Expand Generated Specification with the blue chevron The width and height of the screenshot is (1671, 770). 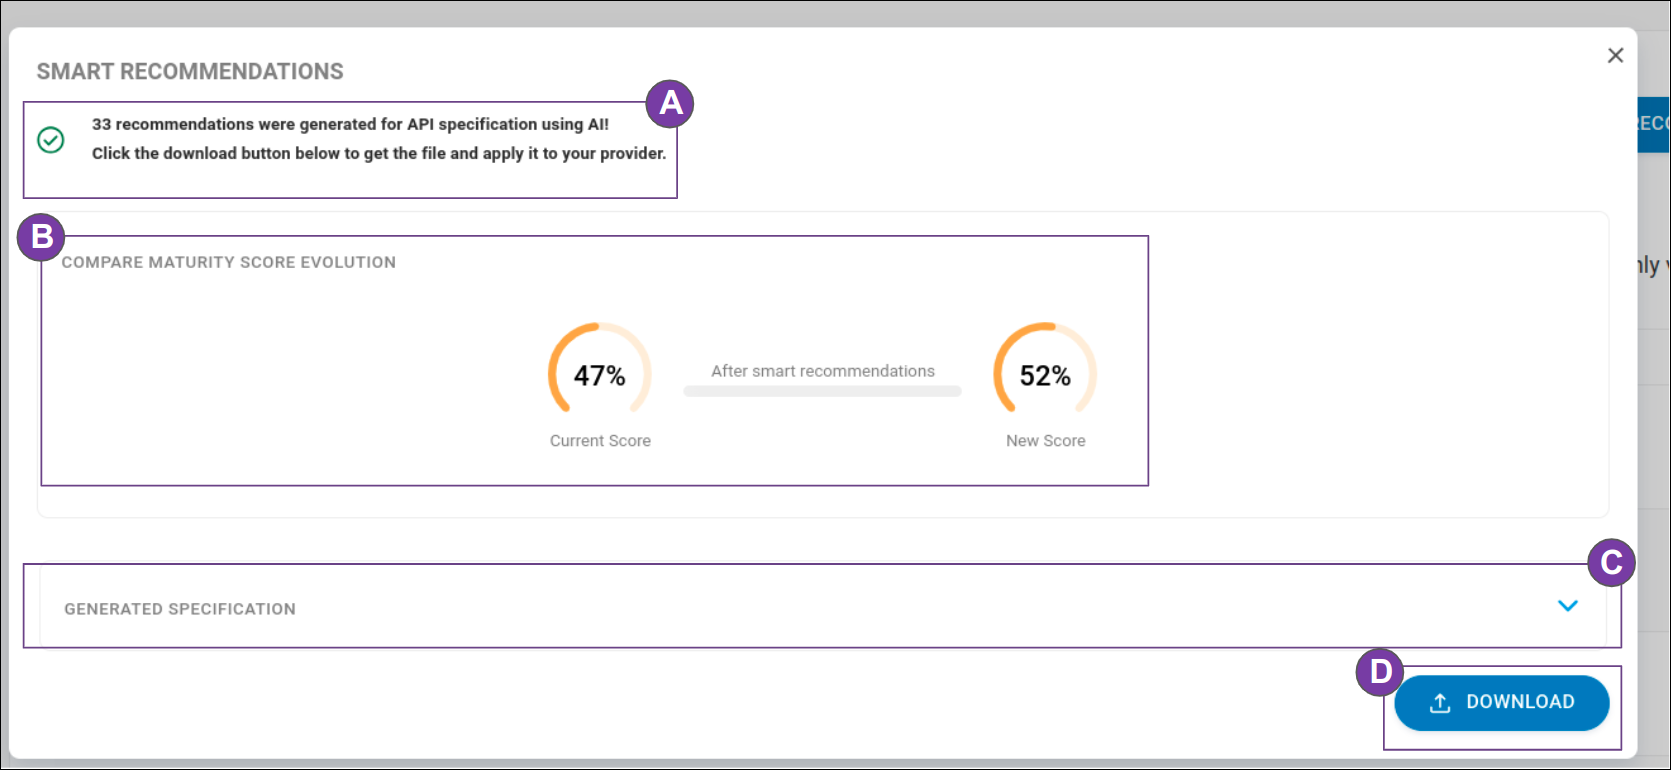1567,606
